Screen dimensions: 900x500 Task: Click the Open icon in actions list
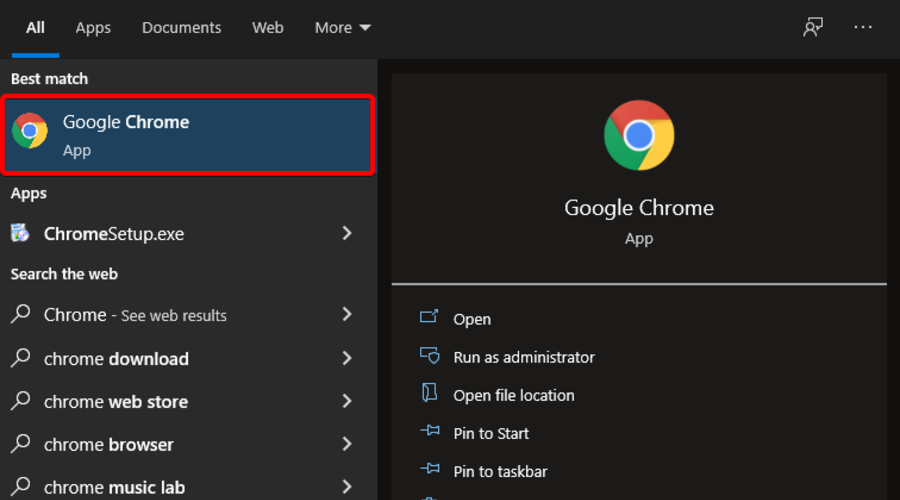coord(430,318)
